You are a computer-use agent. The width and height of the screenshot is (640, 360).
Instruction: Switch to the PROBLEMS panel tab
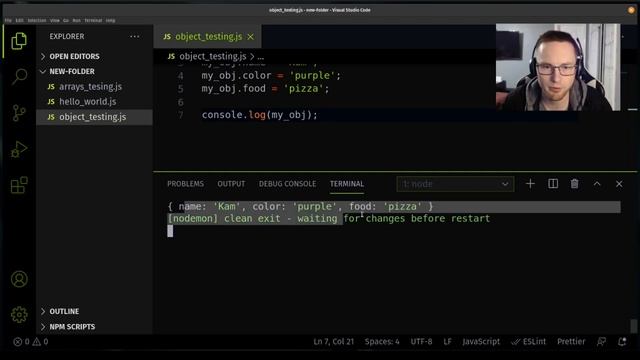pyautogui.click(x=185, y=184)
